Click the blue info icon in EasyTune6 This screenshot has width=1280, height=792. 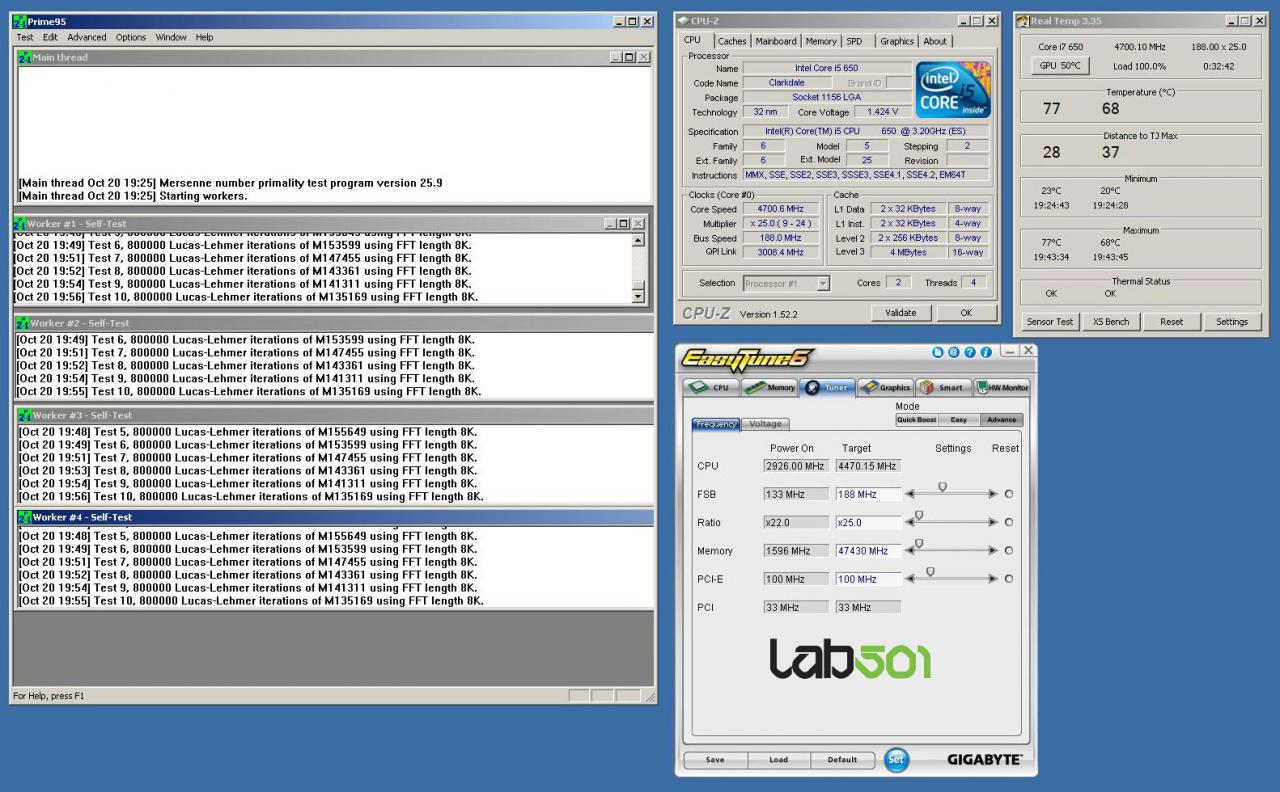(987, 352)
